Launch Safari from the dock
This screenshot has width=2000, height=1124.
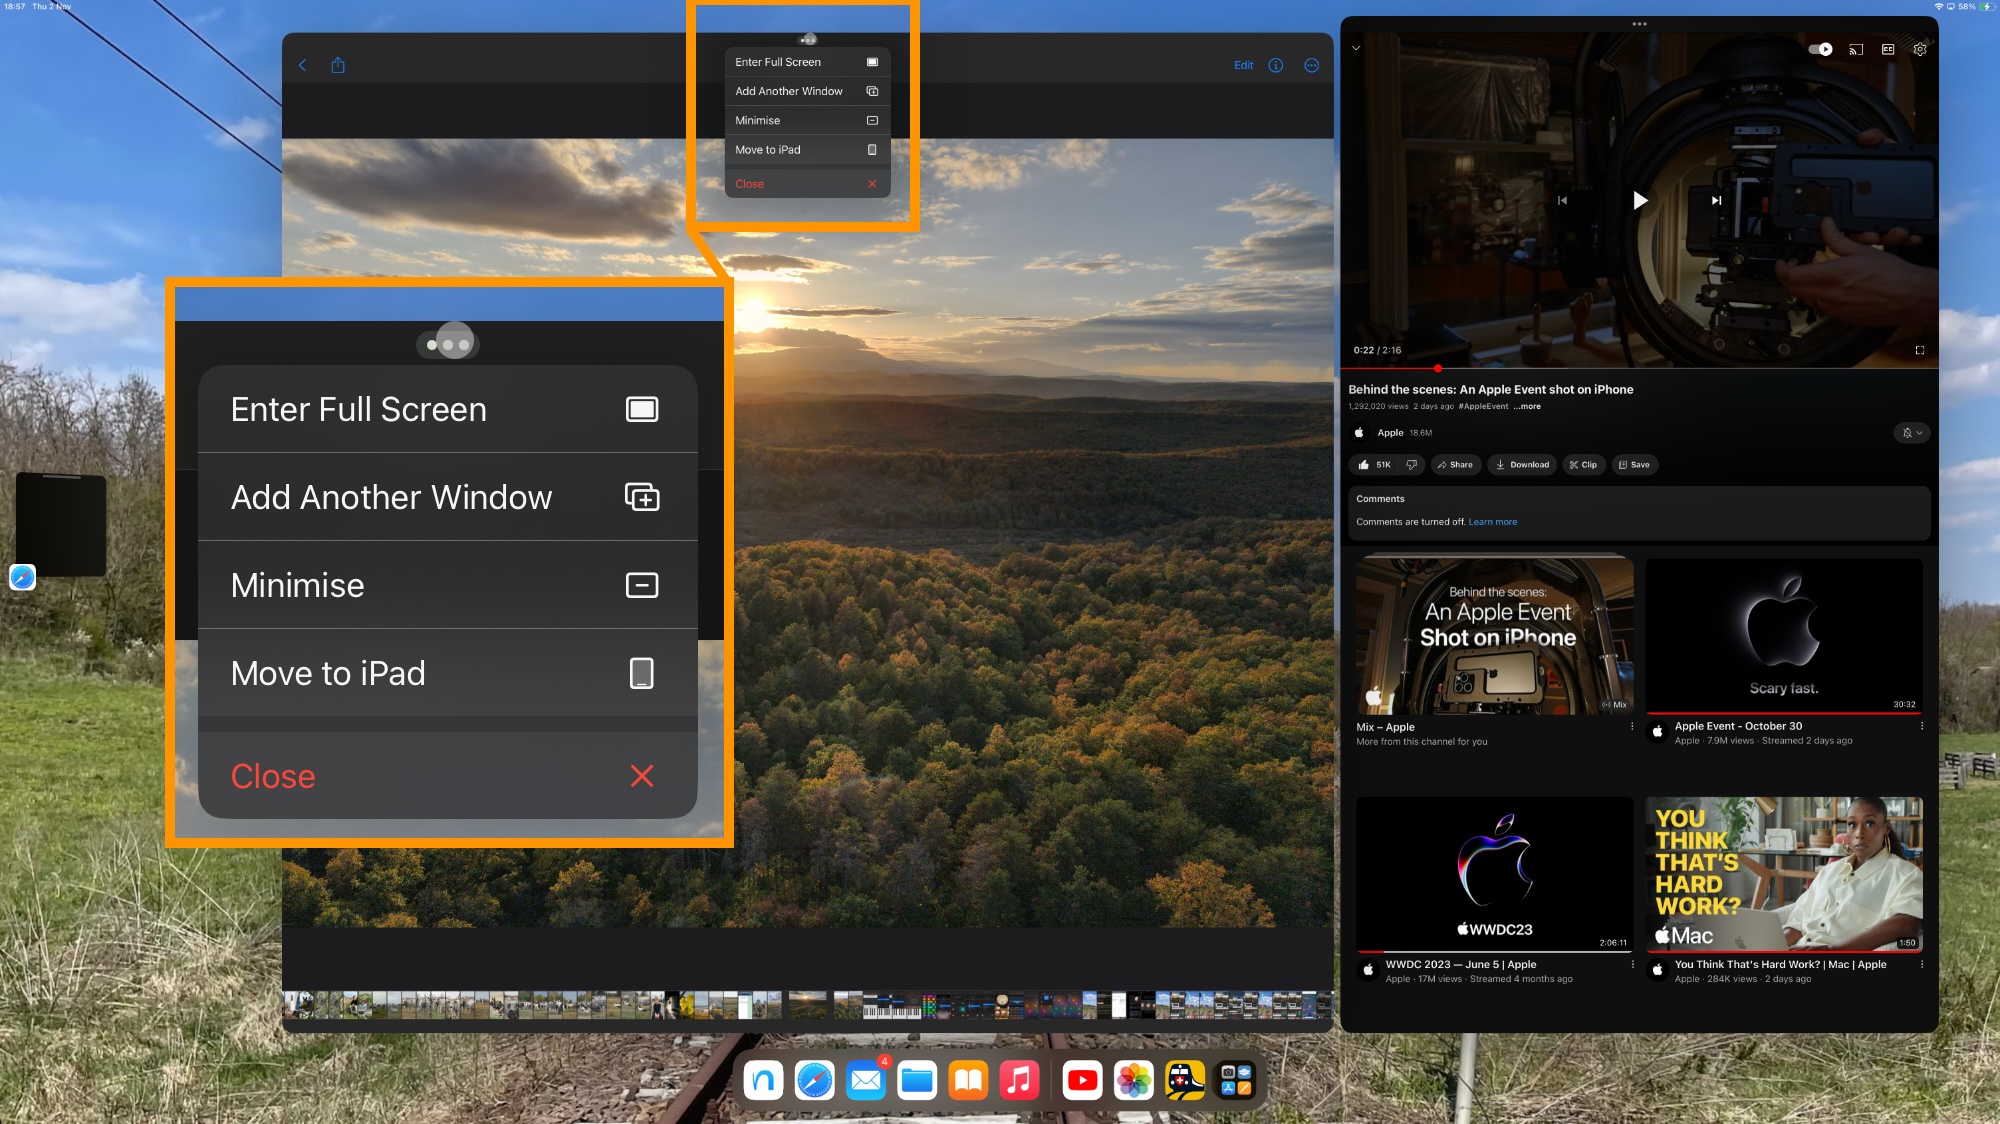click(x=815, y=1080)
